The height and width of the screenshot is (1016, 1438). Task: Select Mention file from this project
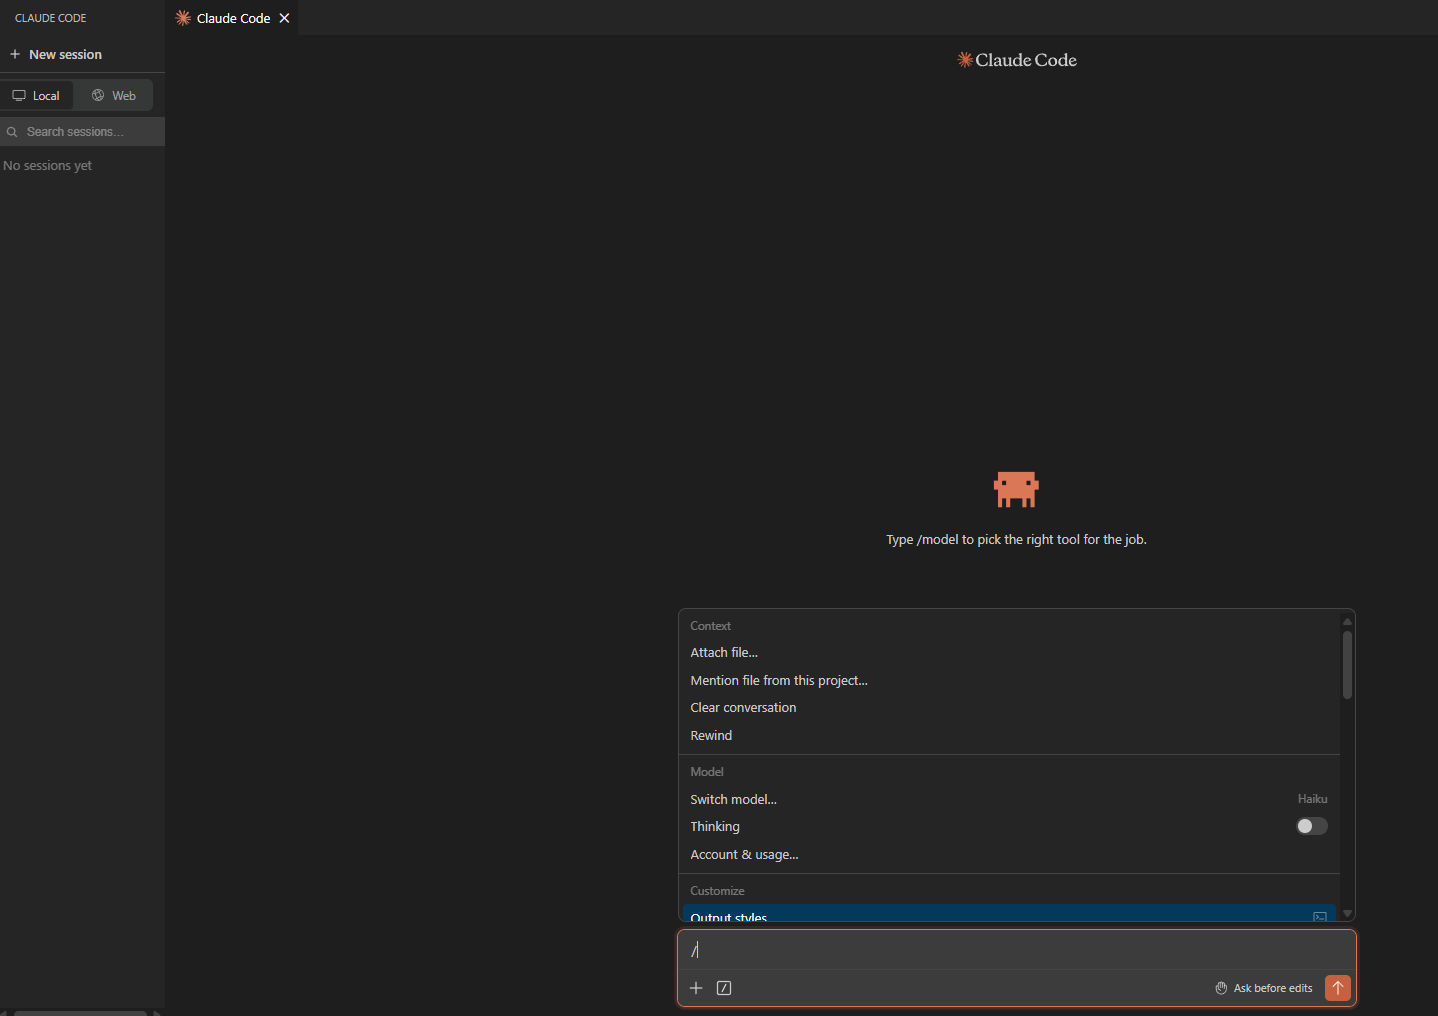point(779,680)
